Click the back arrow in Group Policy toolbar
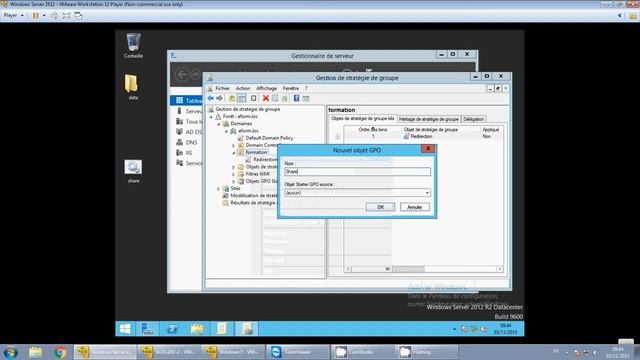 click(210, 98)
